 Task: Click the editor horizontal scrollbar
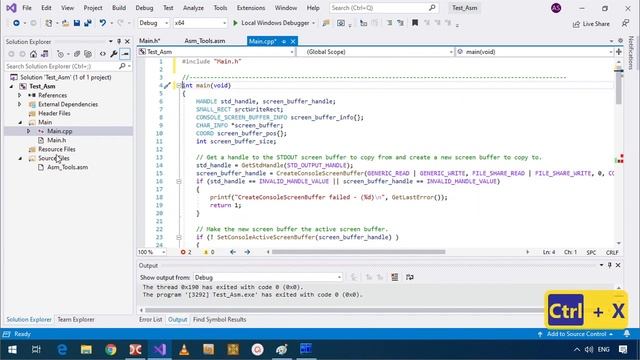(358, 252)
